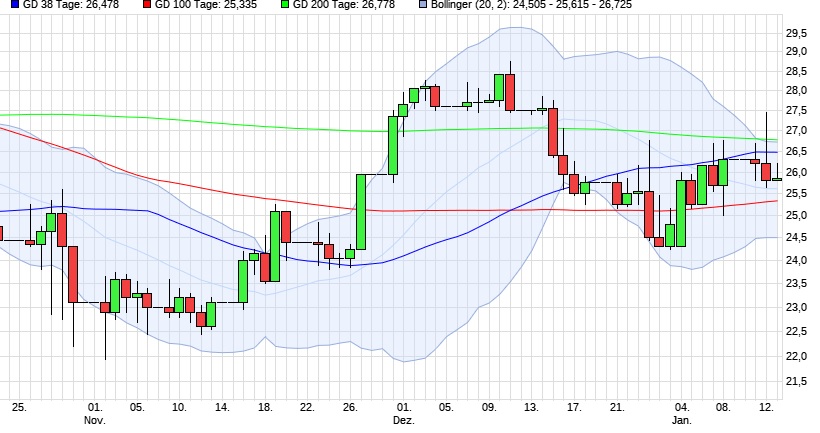Screen dimensions: 820x433
Task: Click the 22,0 price axis label
Action: (x=796, y=357)
